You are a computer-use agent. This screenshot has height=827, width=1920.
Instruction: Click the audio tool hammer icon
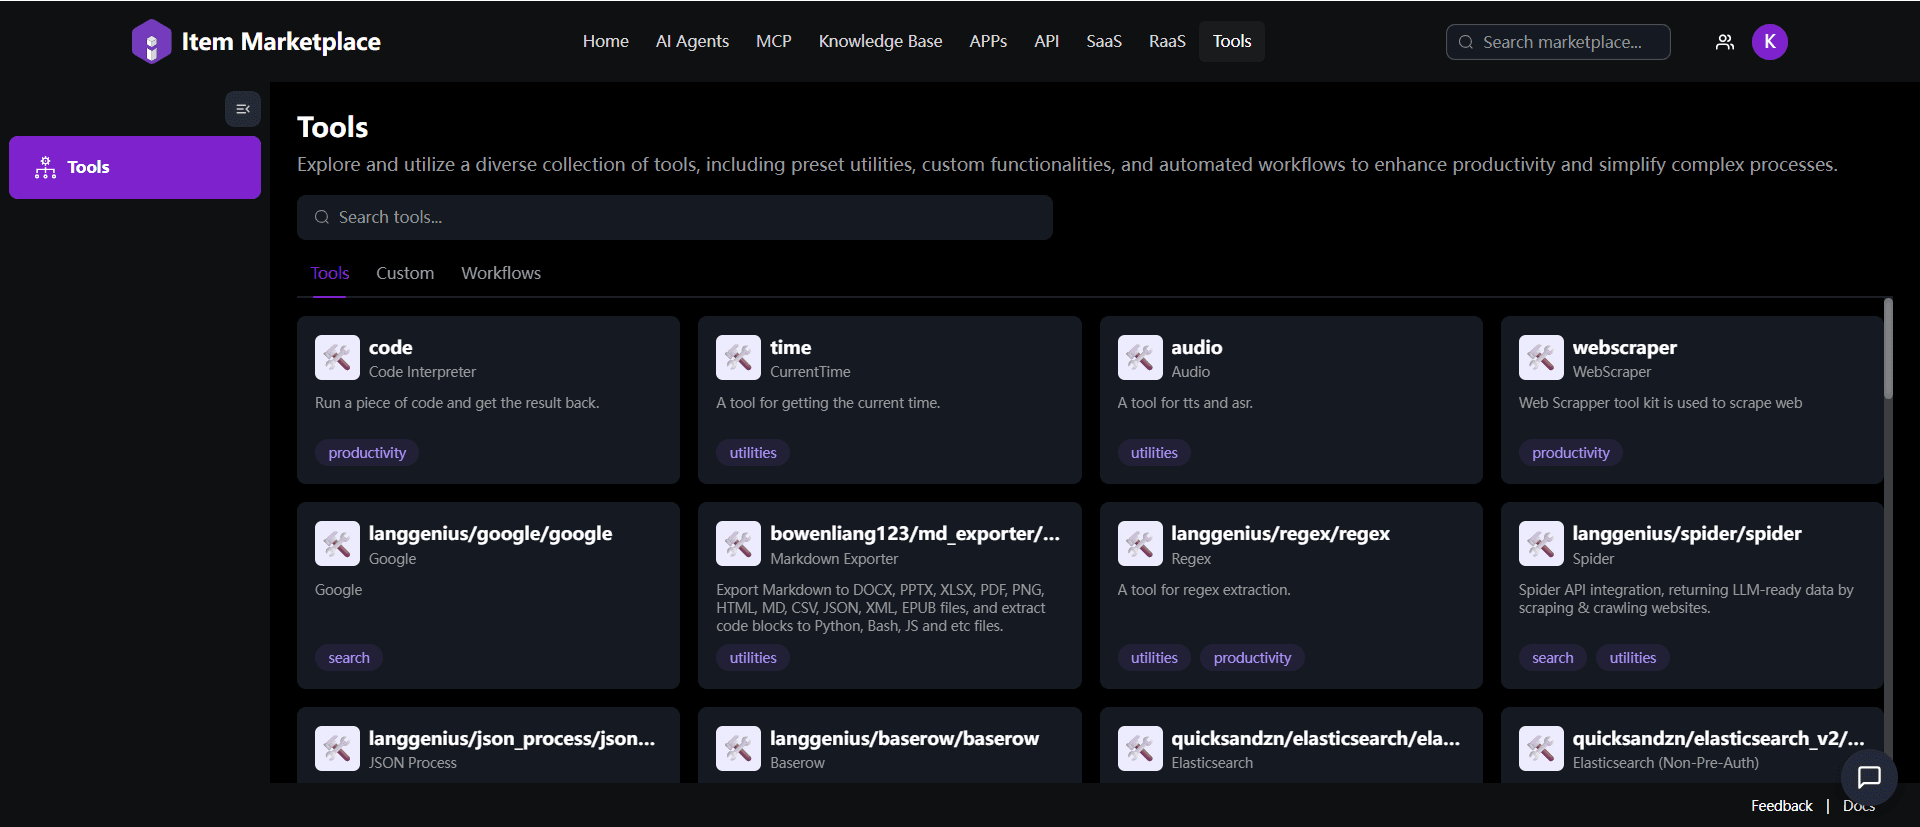1140,357
